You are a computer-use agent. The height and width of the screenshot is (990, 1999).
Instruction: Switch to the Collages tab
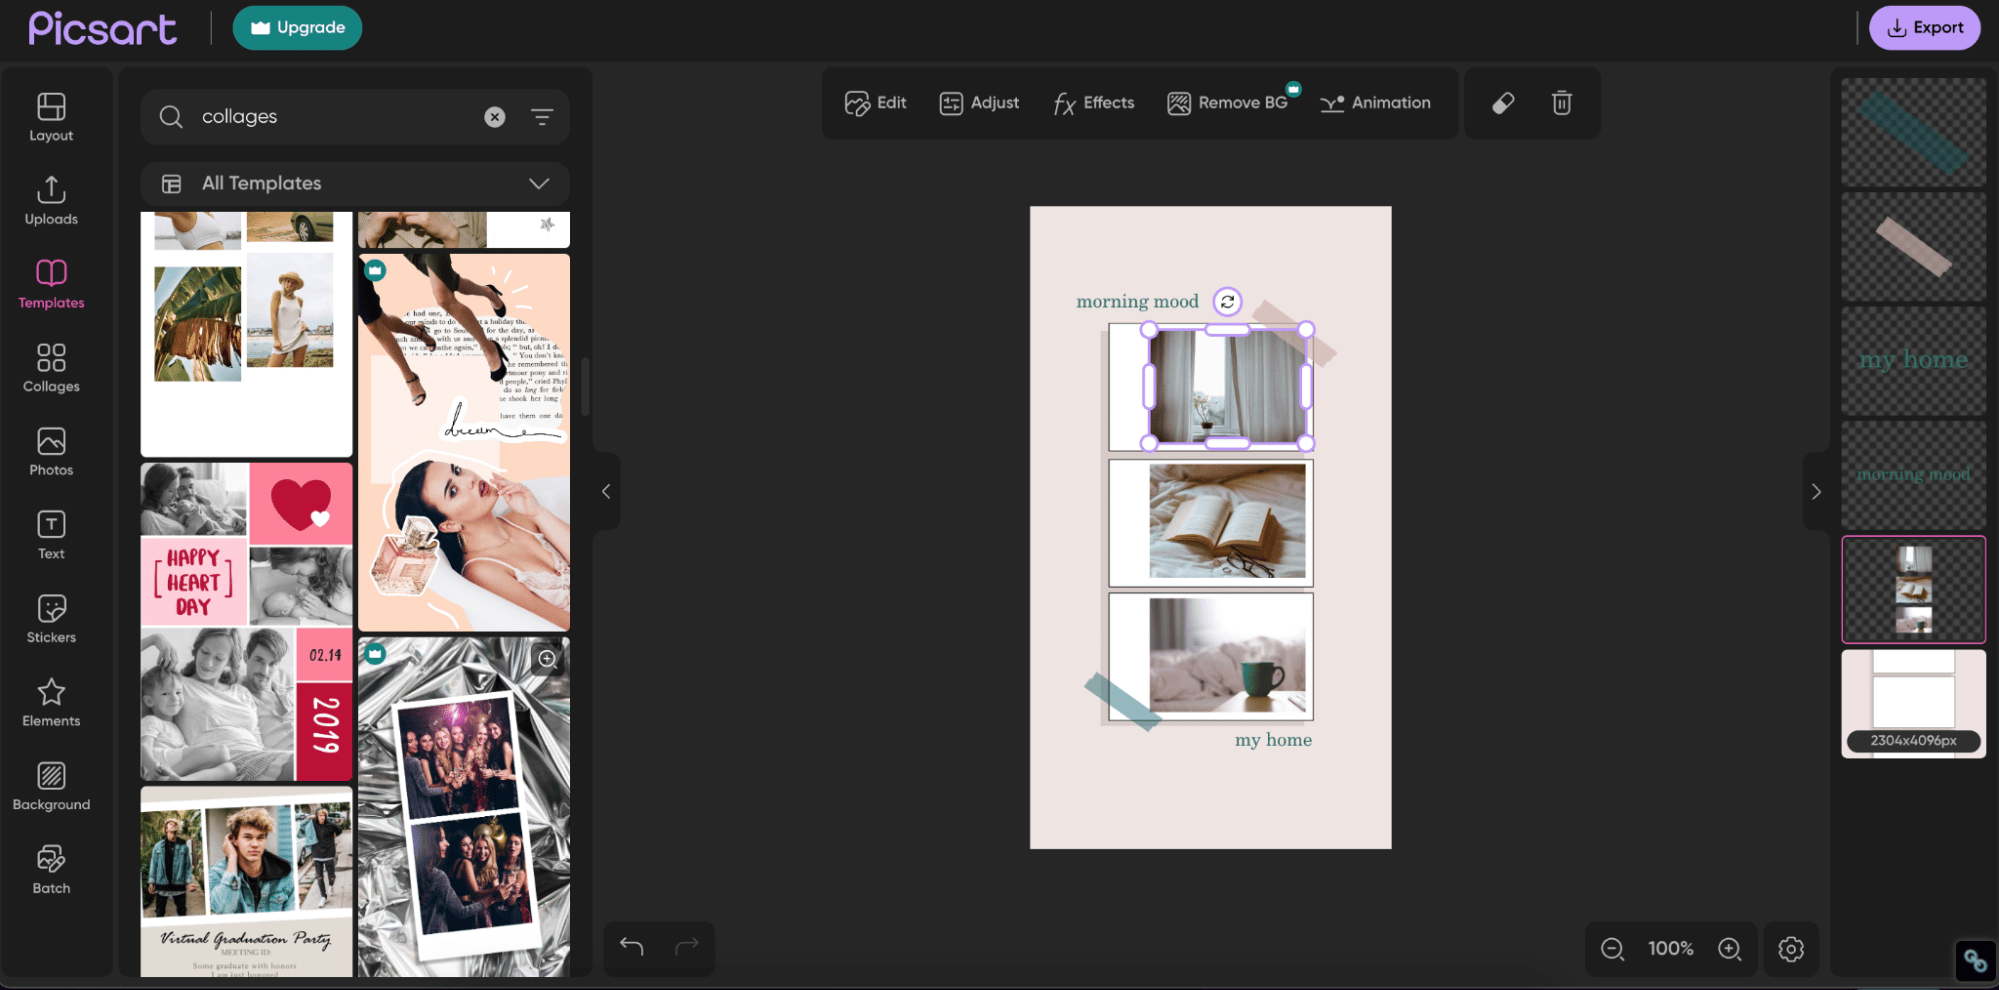51,368
